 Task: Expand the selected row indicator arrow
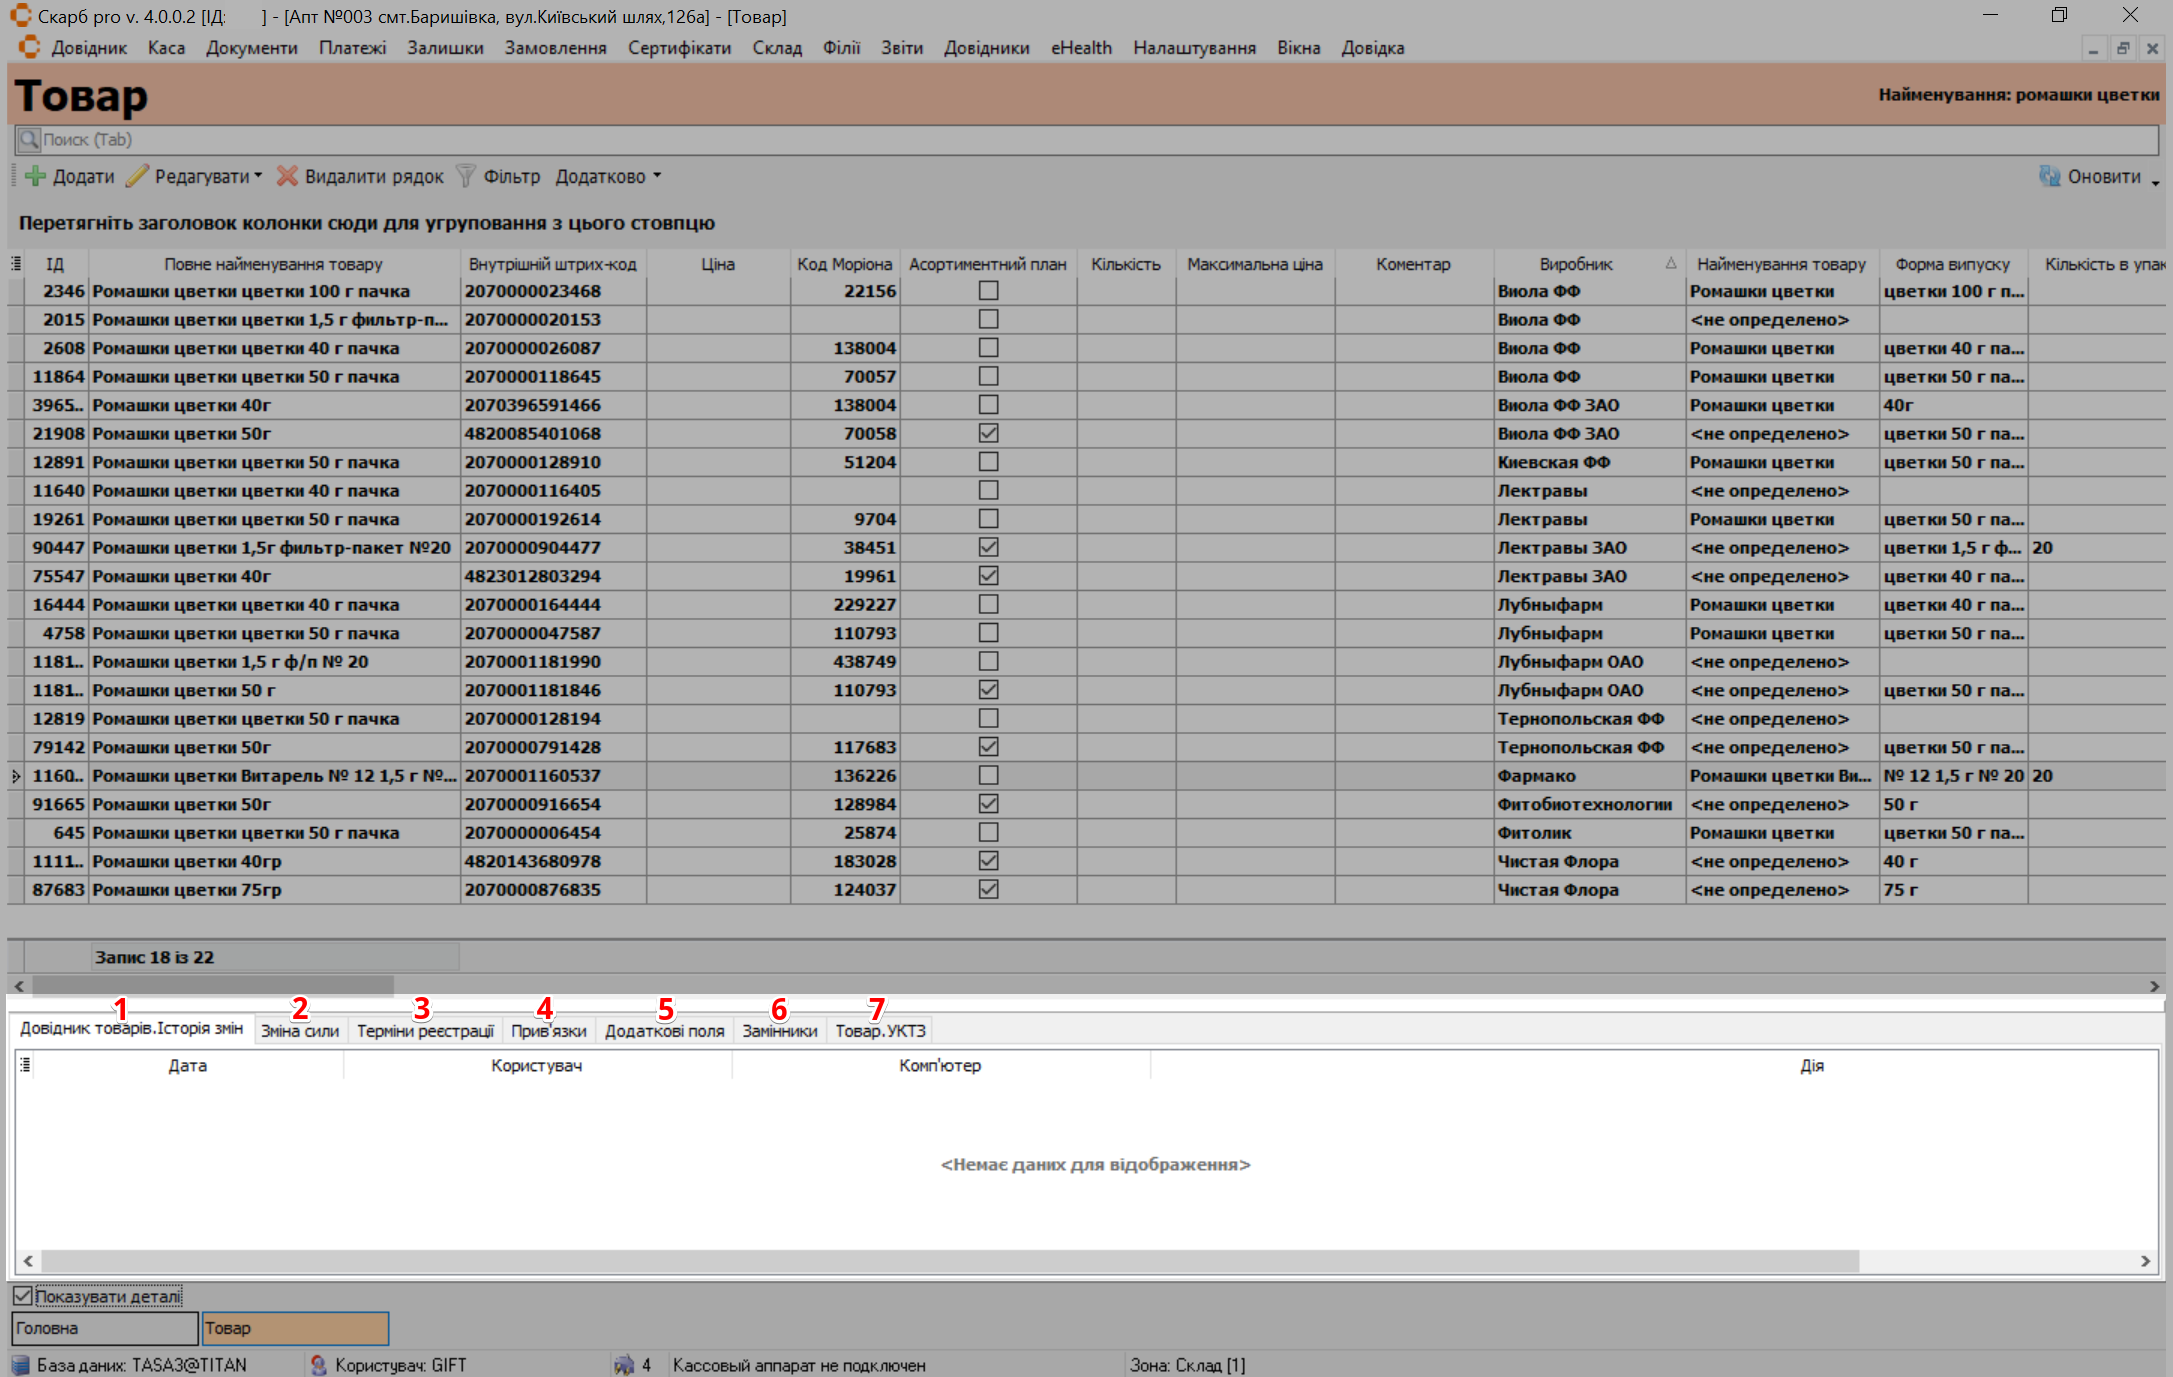coord(16,776)
